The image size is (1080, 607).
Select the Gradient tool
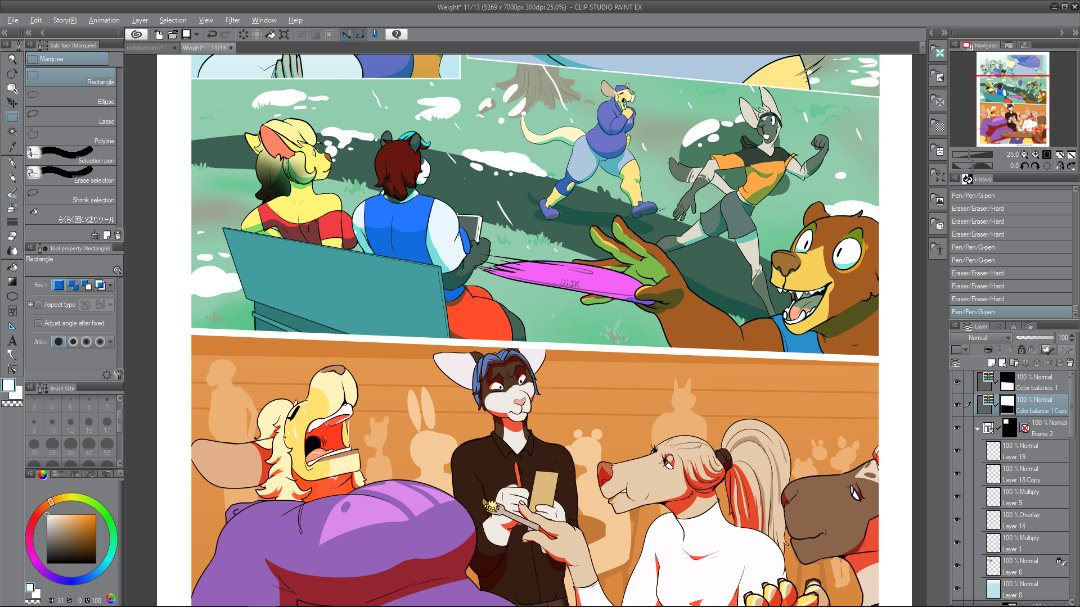(12, 281)
